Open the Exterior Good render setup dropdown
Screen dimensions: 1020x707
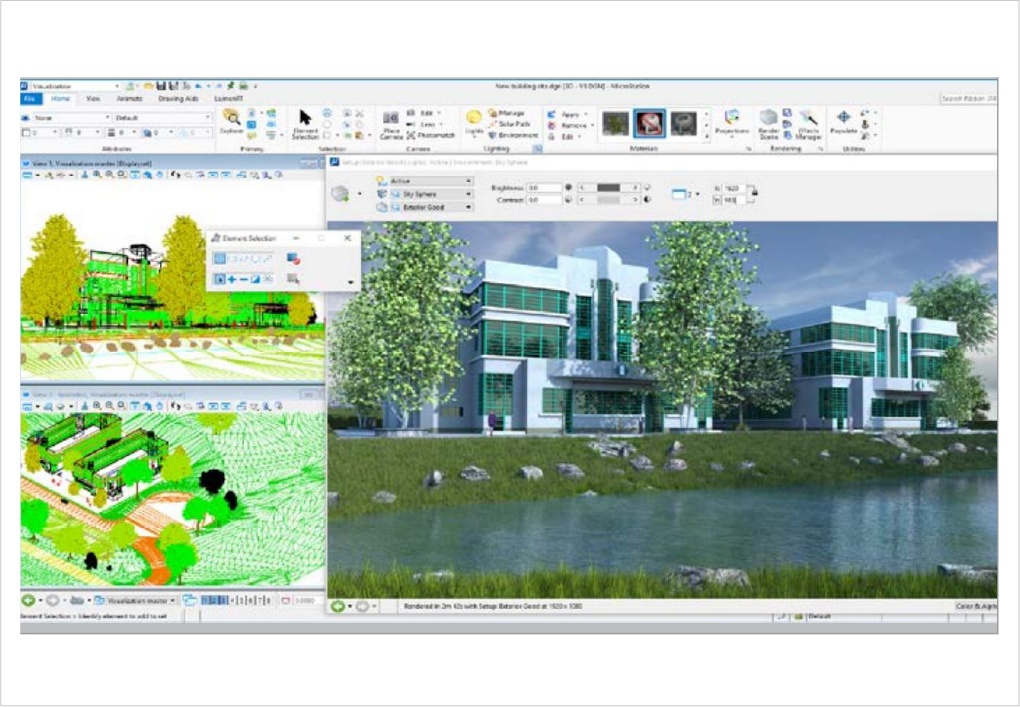[468, 207]
